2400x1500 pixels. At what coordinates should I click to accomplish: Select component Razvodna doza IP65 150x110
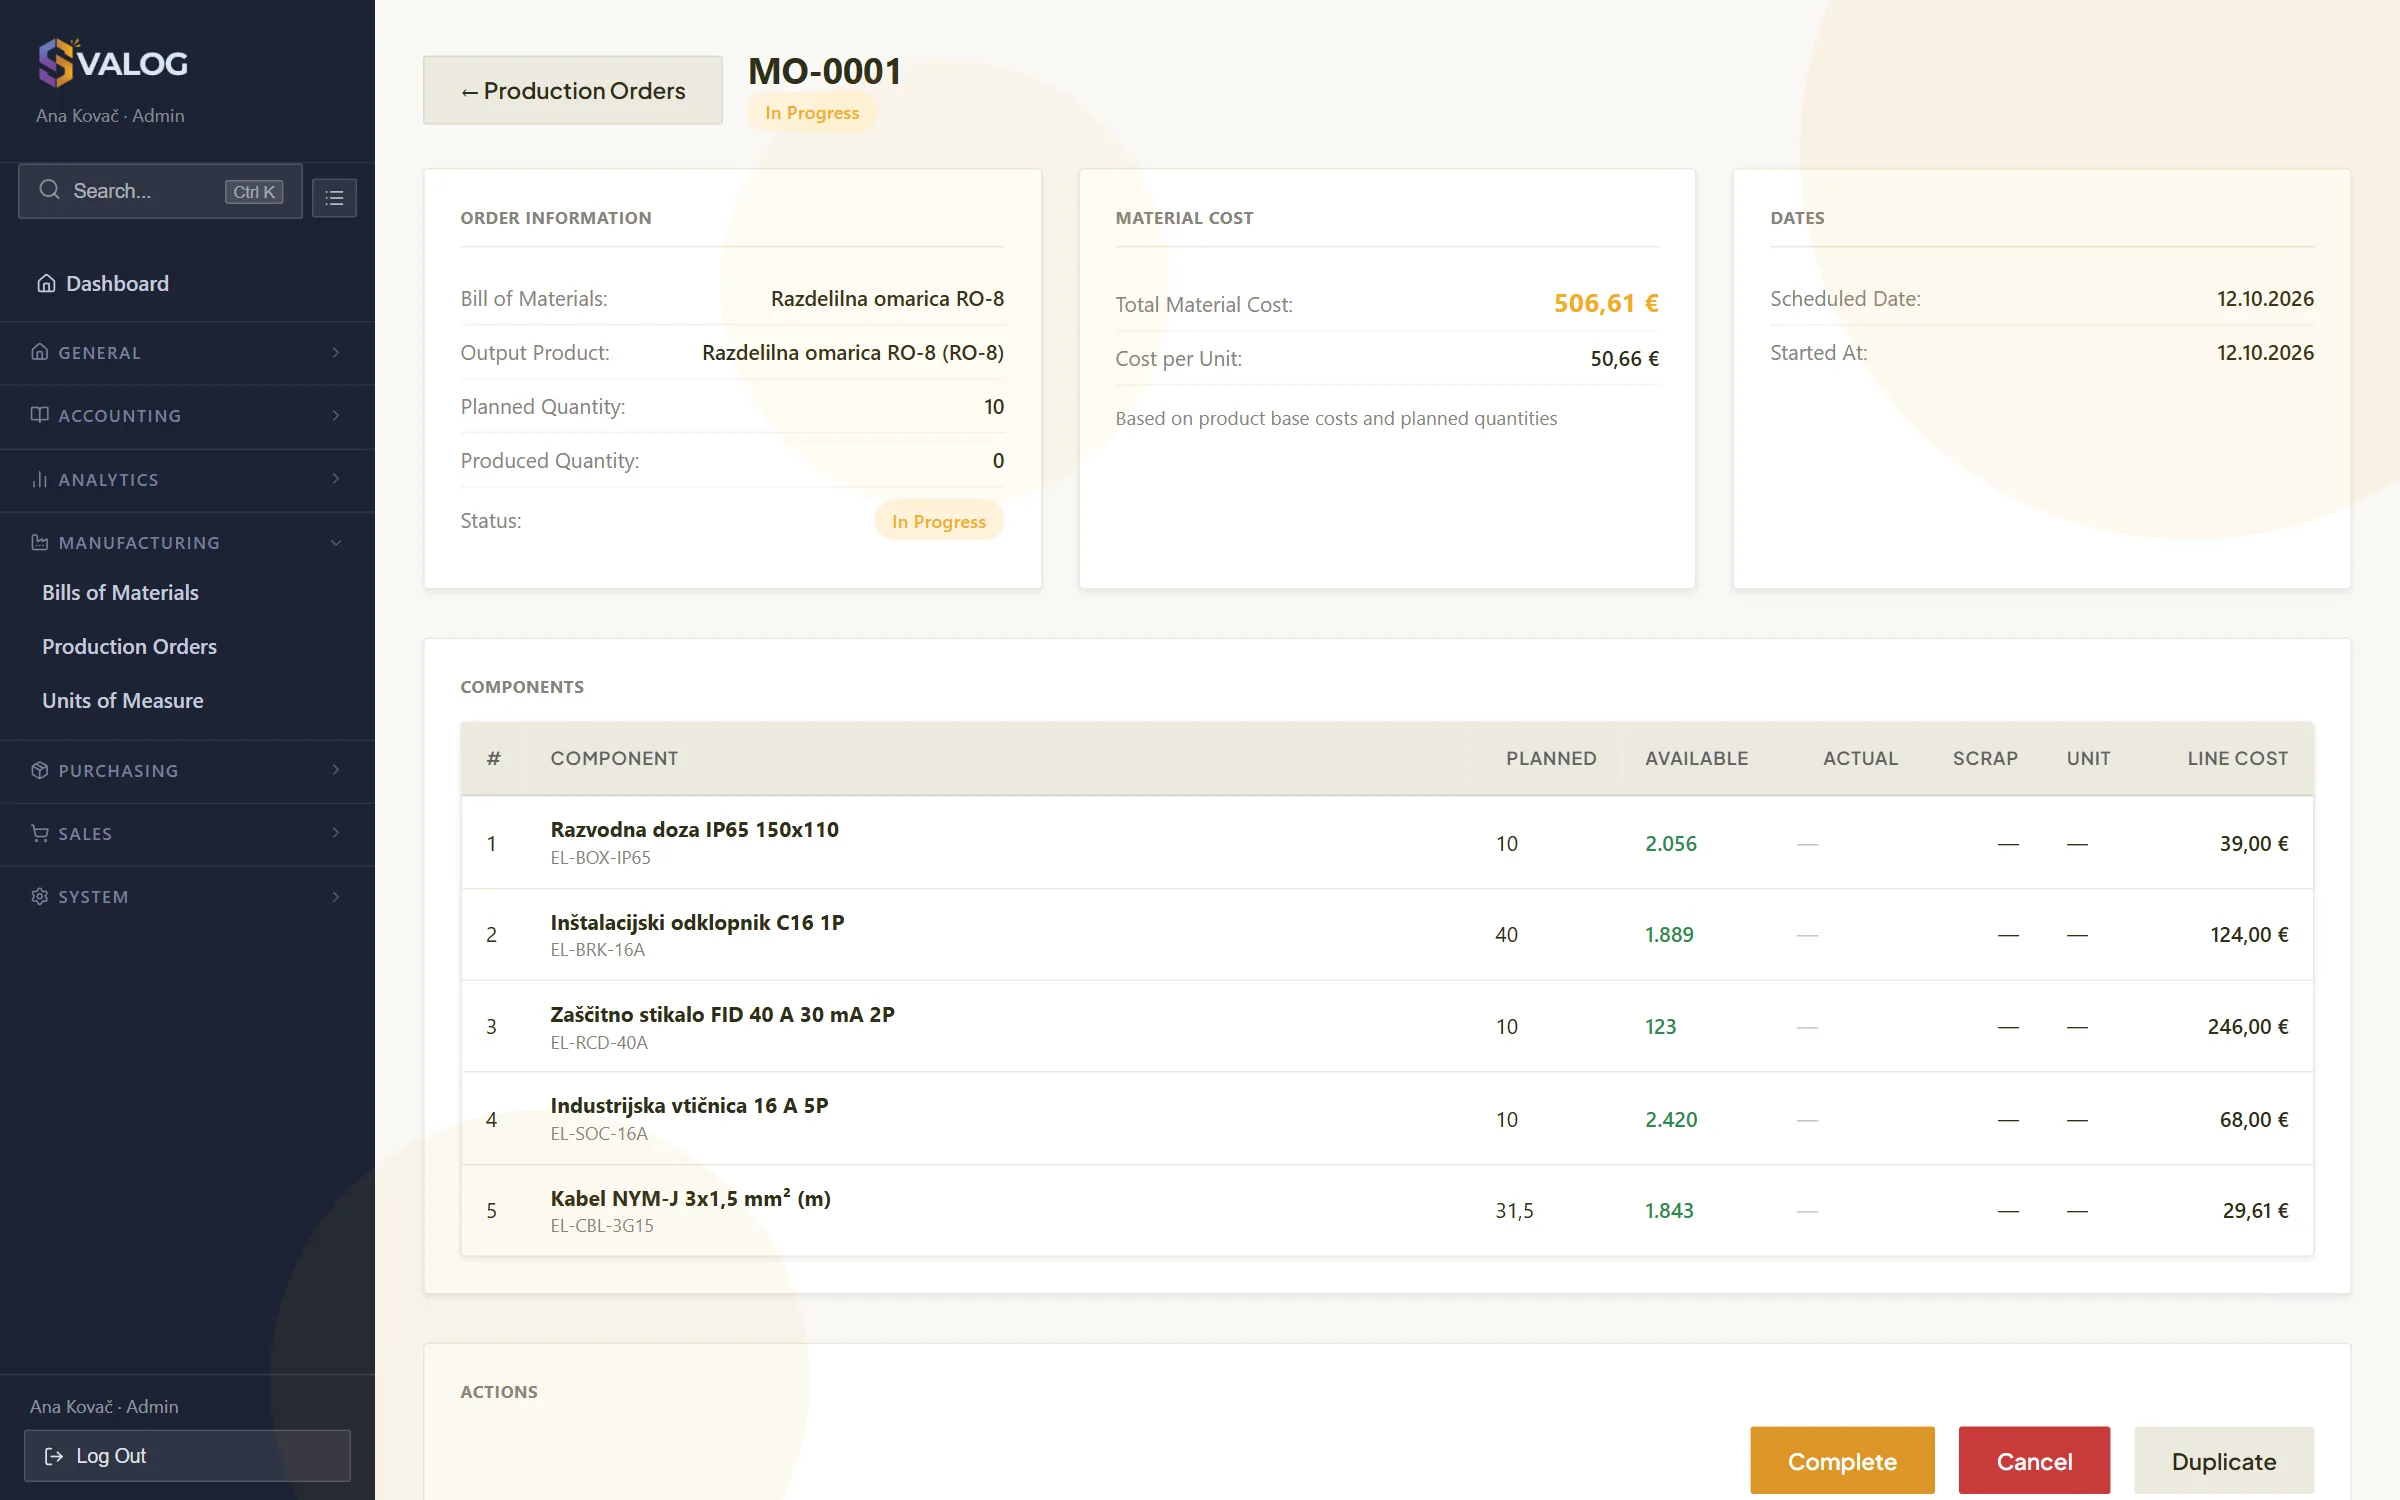pos(694,830)
